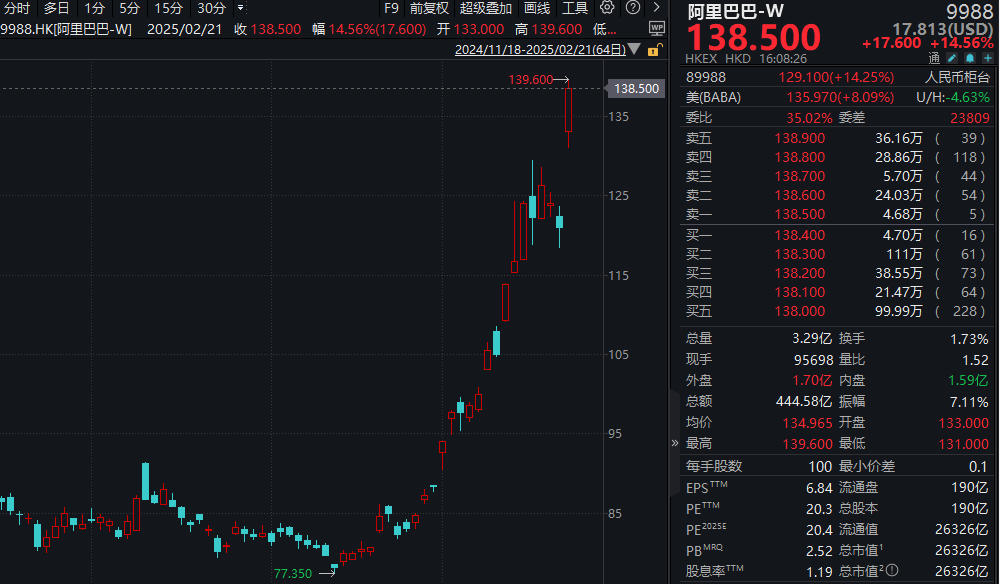Click the 卖一 volume 4.68万

click(902, 215)
